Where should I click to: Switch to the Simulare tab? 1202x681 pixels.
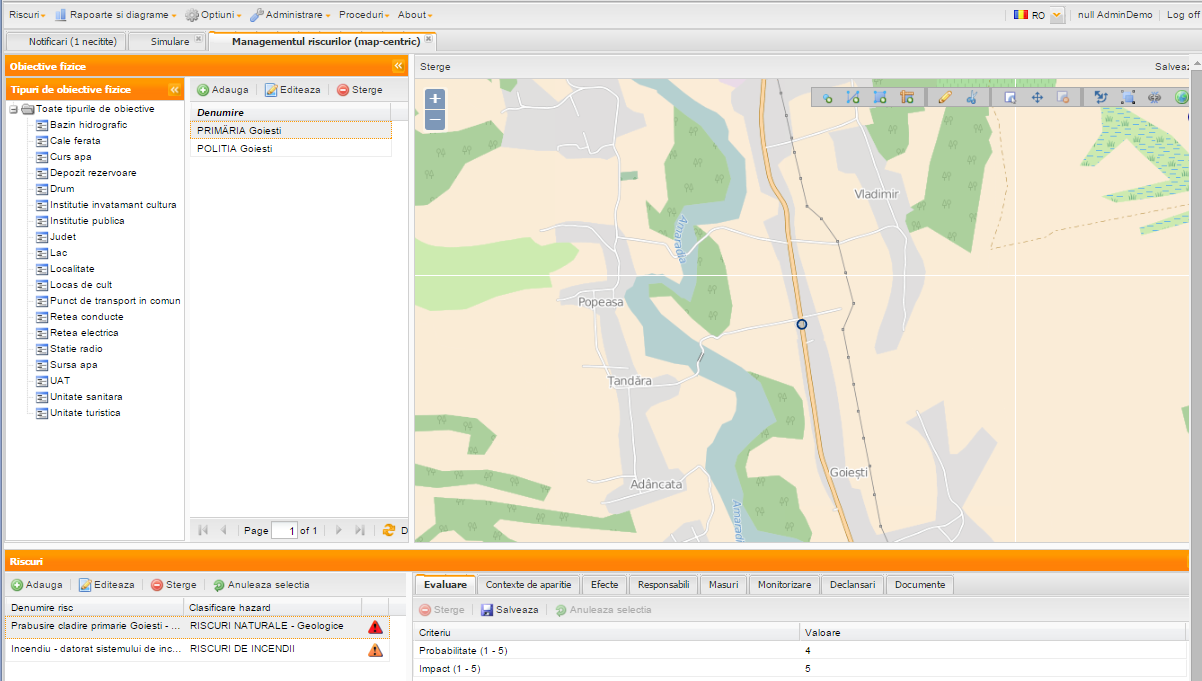coord(168,41)
